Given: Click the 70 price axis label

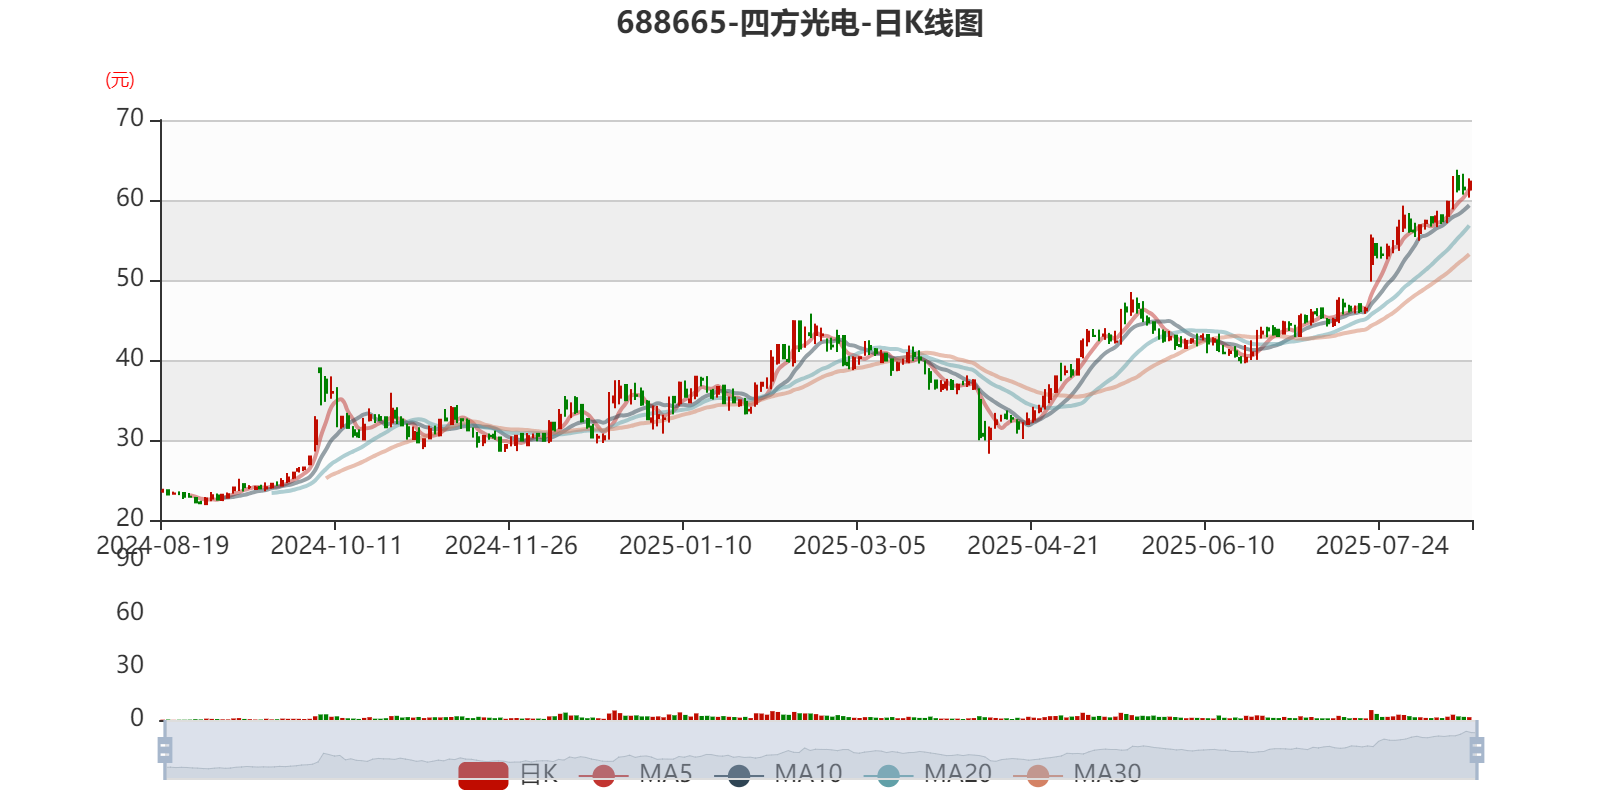Looking at the screenshot, I should tap(130, 119).
